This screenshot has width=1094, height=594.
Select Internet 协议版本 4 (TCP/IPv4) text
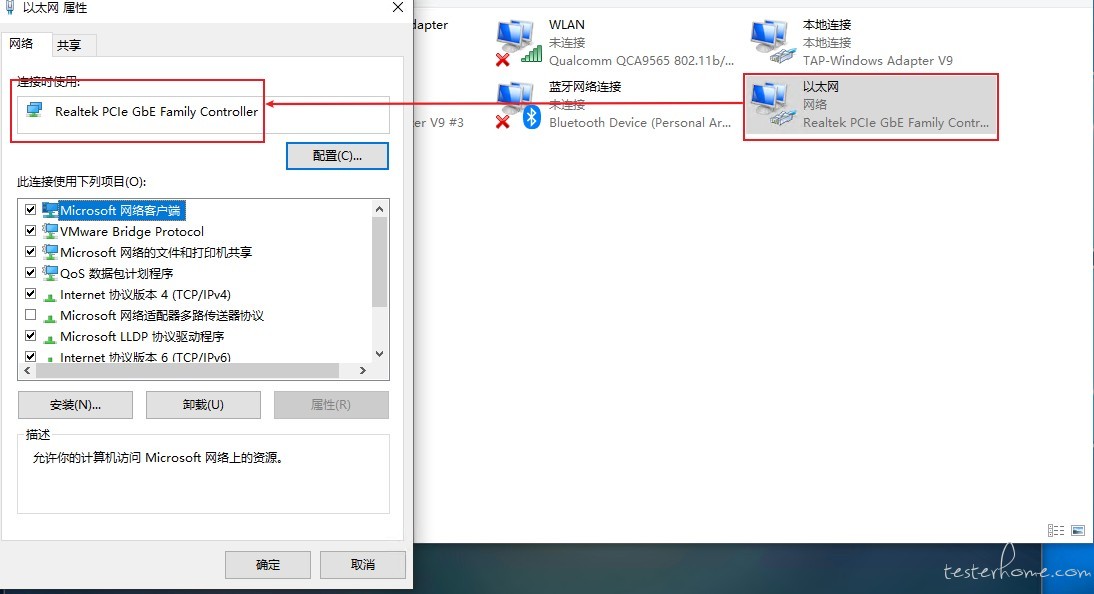[145, 295]
